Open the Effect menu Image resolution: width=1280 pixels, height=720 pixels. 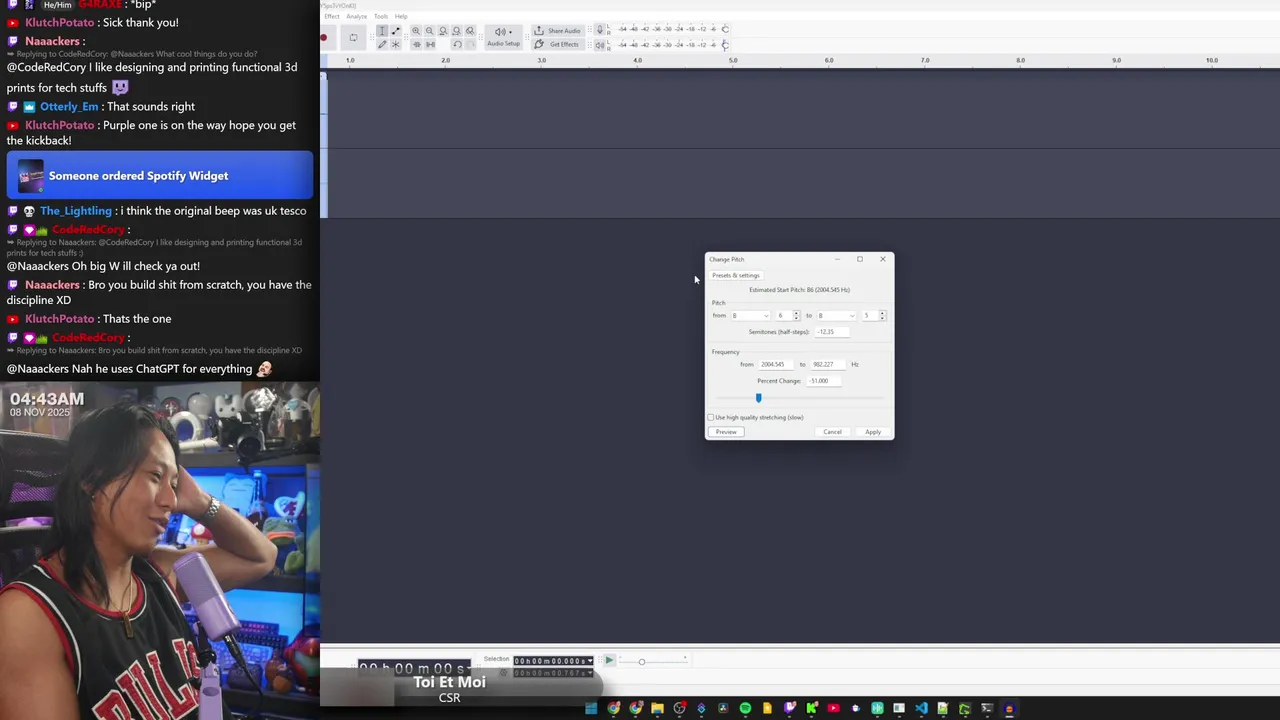point(332,16)
